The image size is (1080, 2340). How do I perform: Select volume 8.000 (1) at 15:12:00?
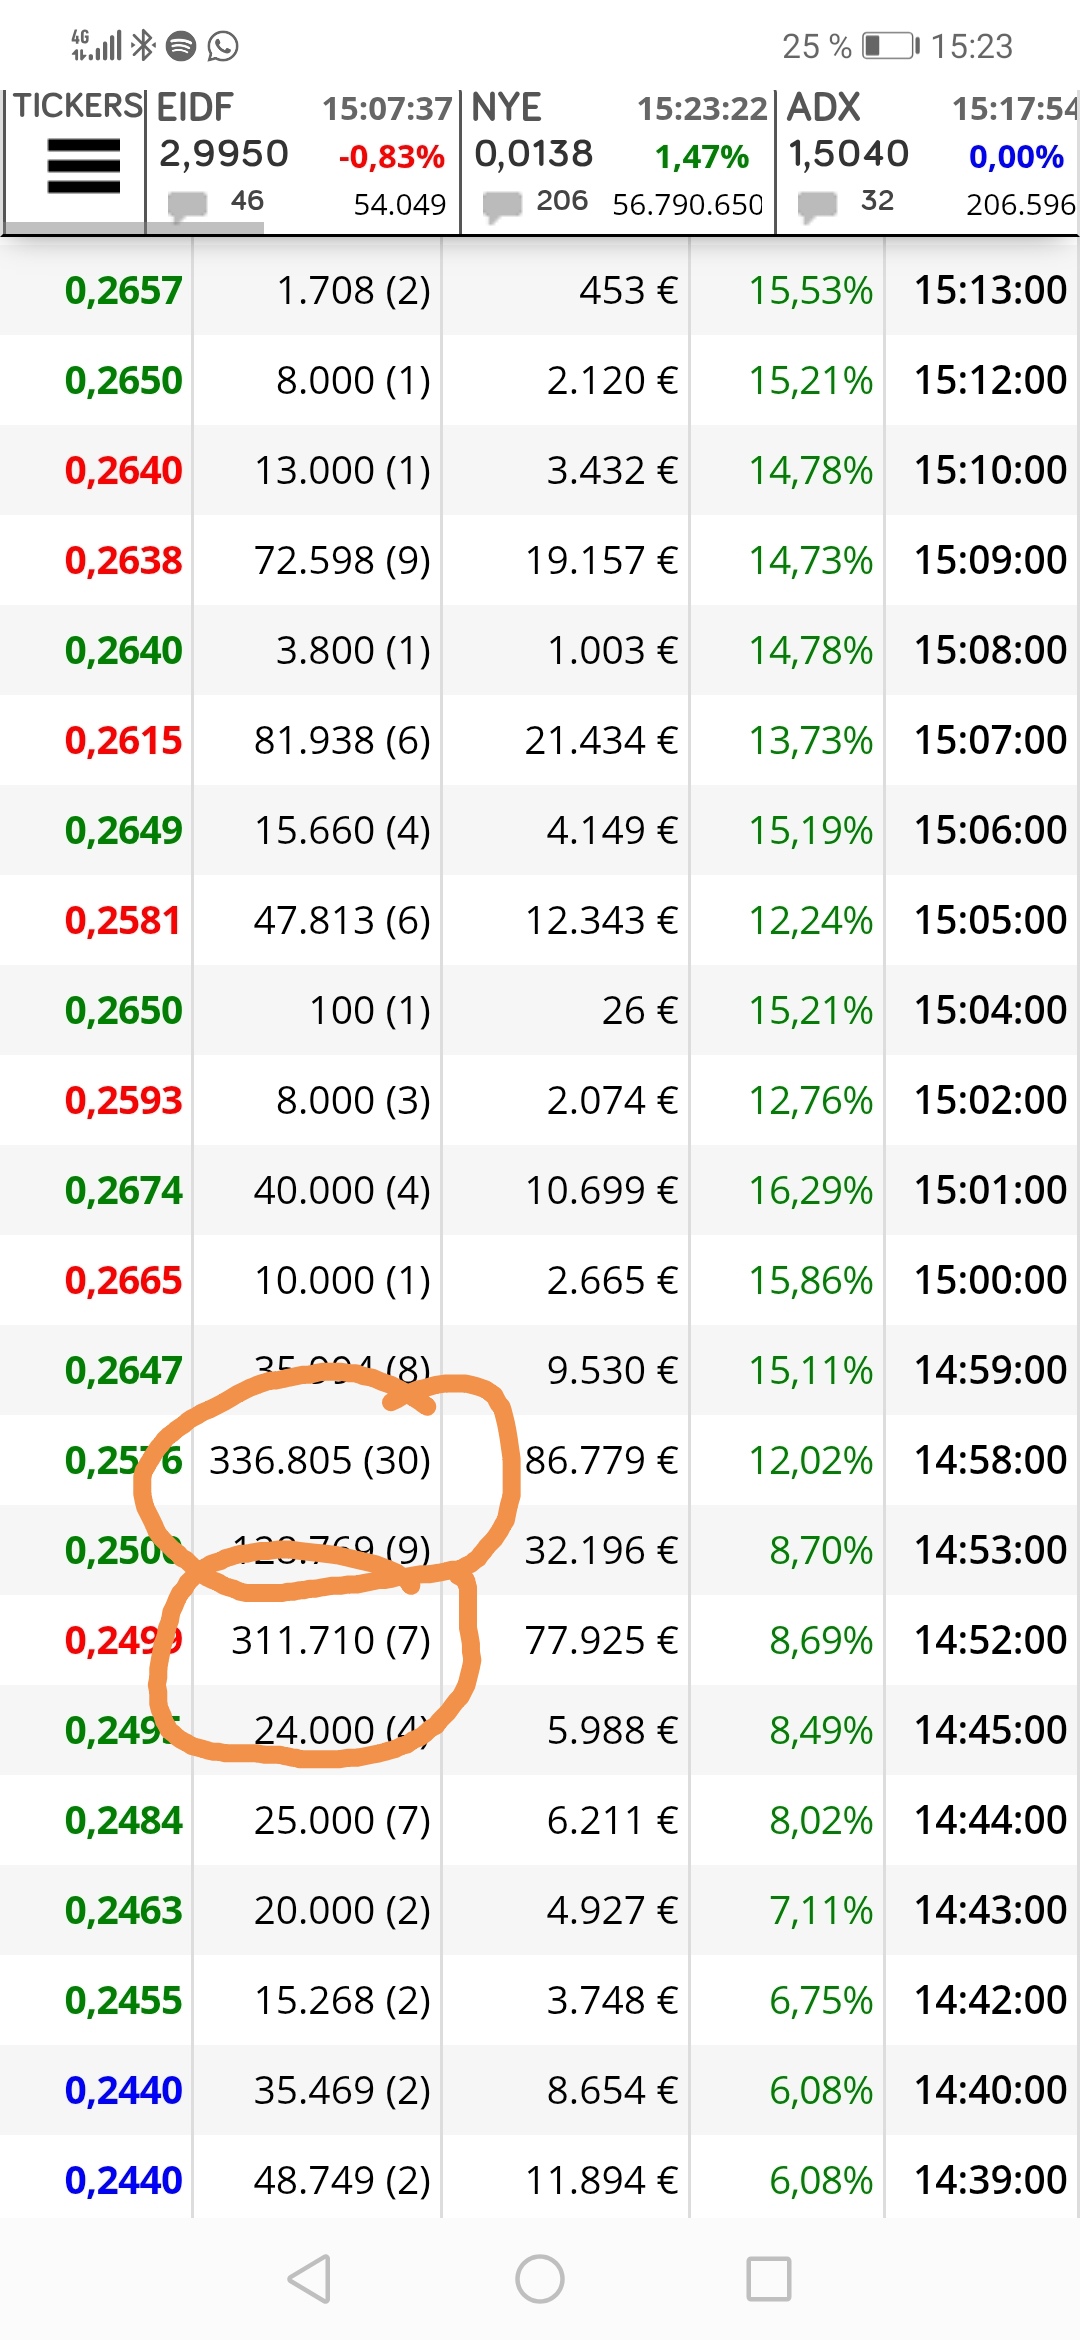pyautogui.click(x=353, y=380)
